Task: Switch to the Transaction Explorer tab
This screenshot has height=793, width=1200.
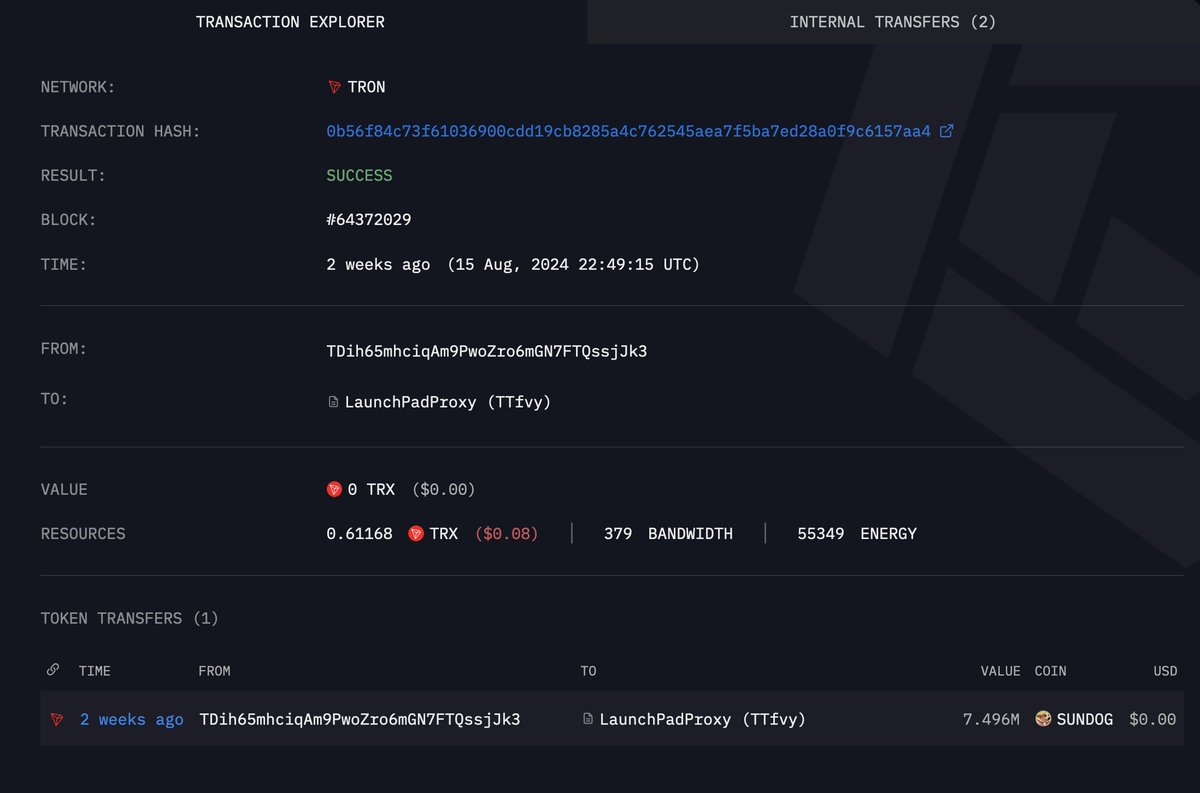Action: point(290,21)
